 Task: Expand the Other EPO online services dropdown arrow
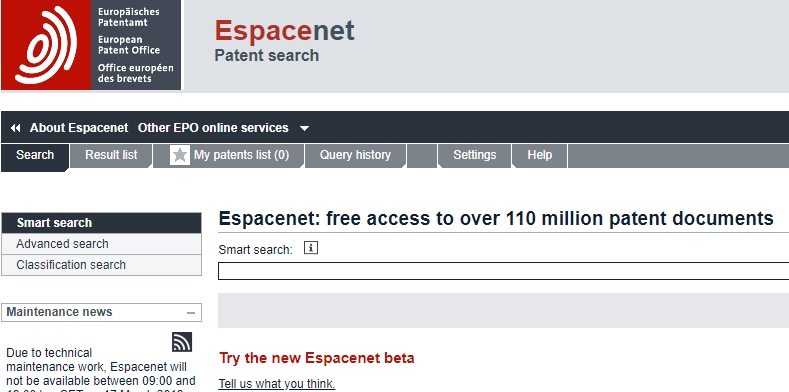[x=304, y=128]
